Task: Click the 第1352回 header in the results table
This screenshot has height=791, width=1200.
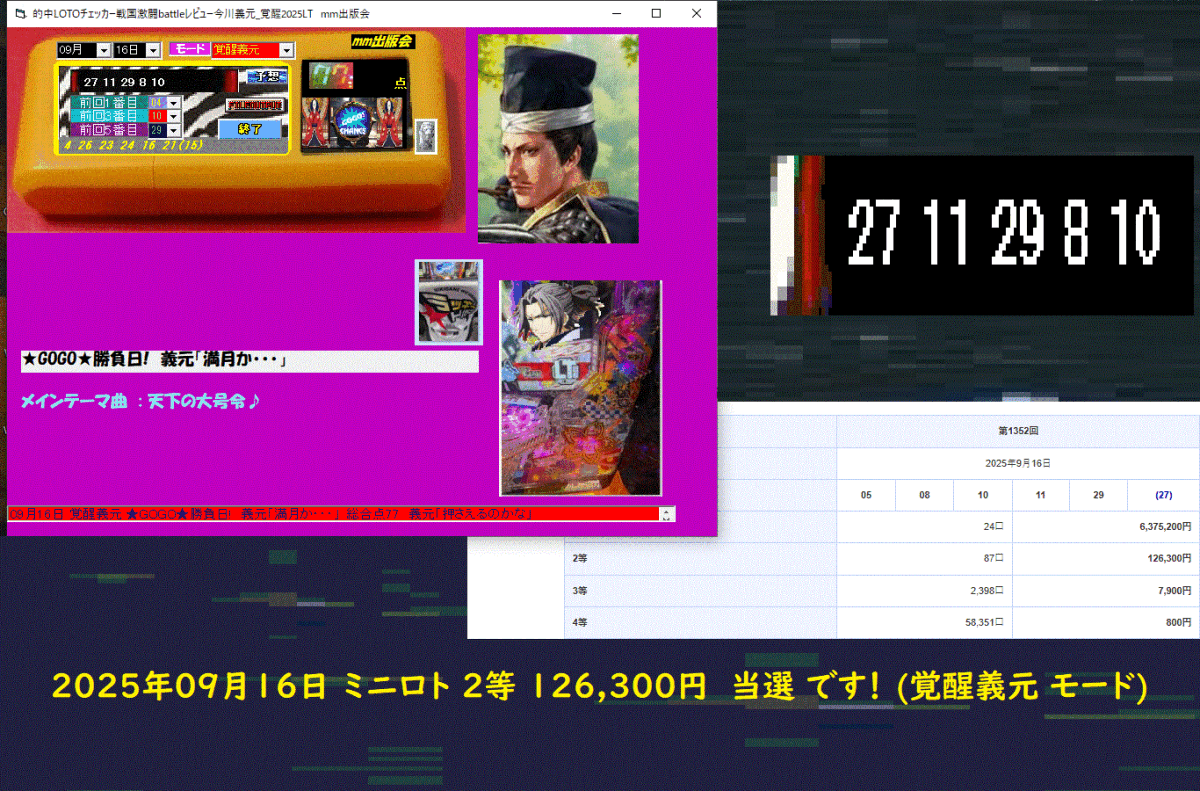Action: 1017,431
